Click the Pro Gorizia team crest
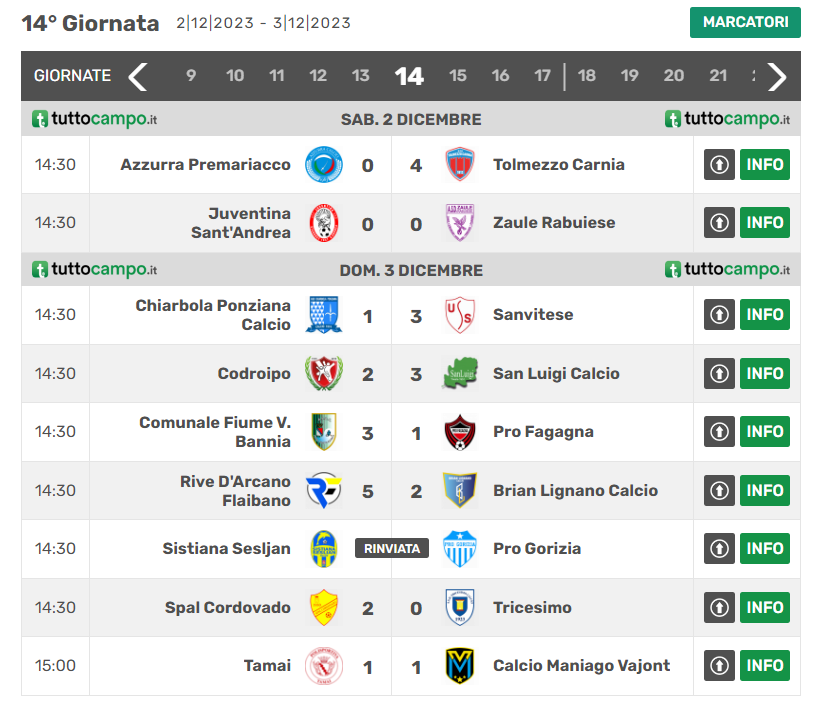817x701 pixels. 460,549
